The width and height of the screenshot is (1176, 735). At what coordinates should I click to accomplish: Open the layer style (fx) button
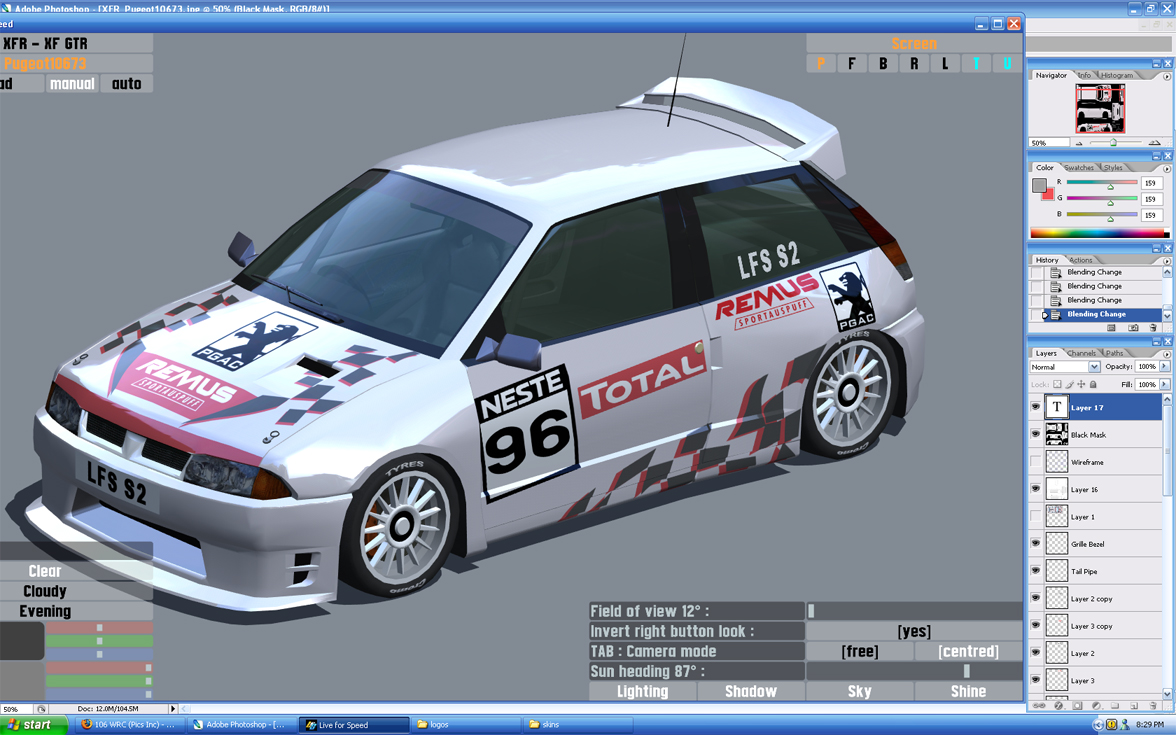1058,706
